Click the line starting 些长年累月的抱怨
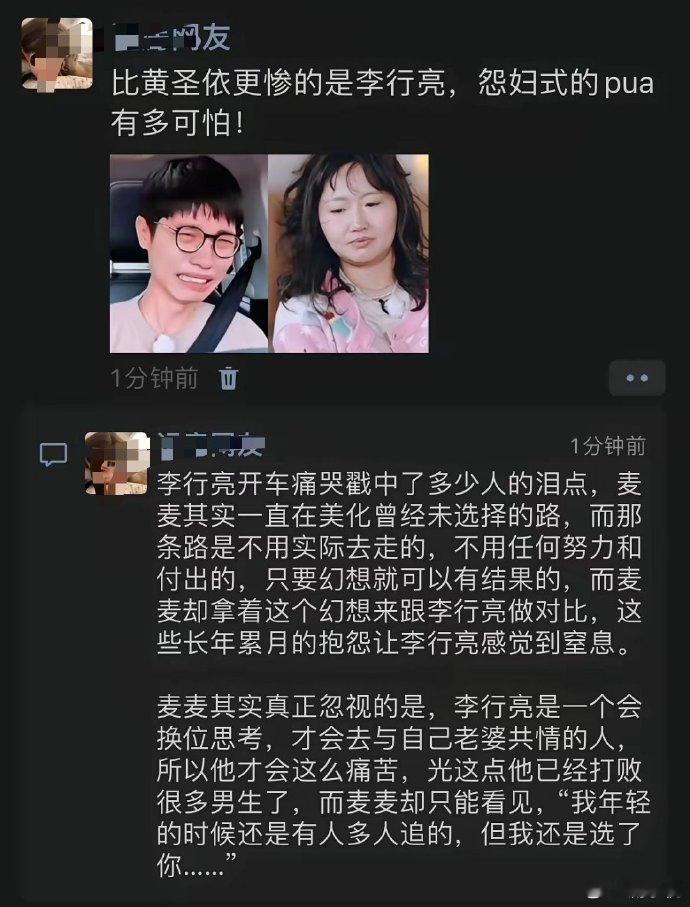Image resolution: width=690 pixels, height=907 pixels. pyautogui.click(x=394, y=643)
